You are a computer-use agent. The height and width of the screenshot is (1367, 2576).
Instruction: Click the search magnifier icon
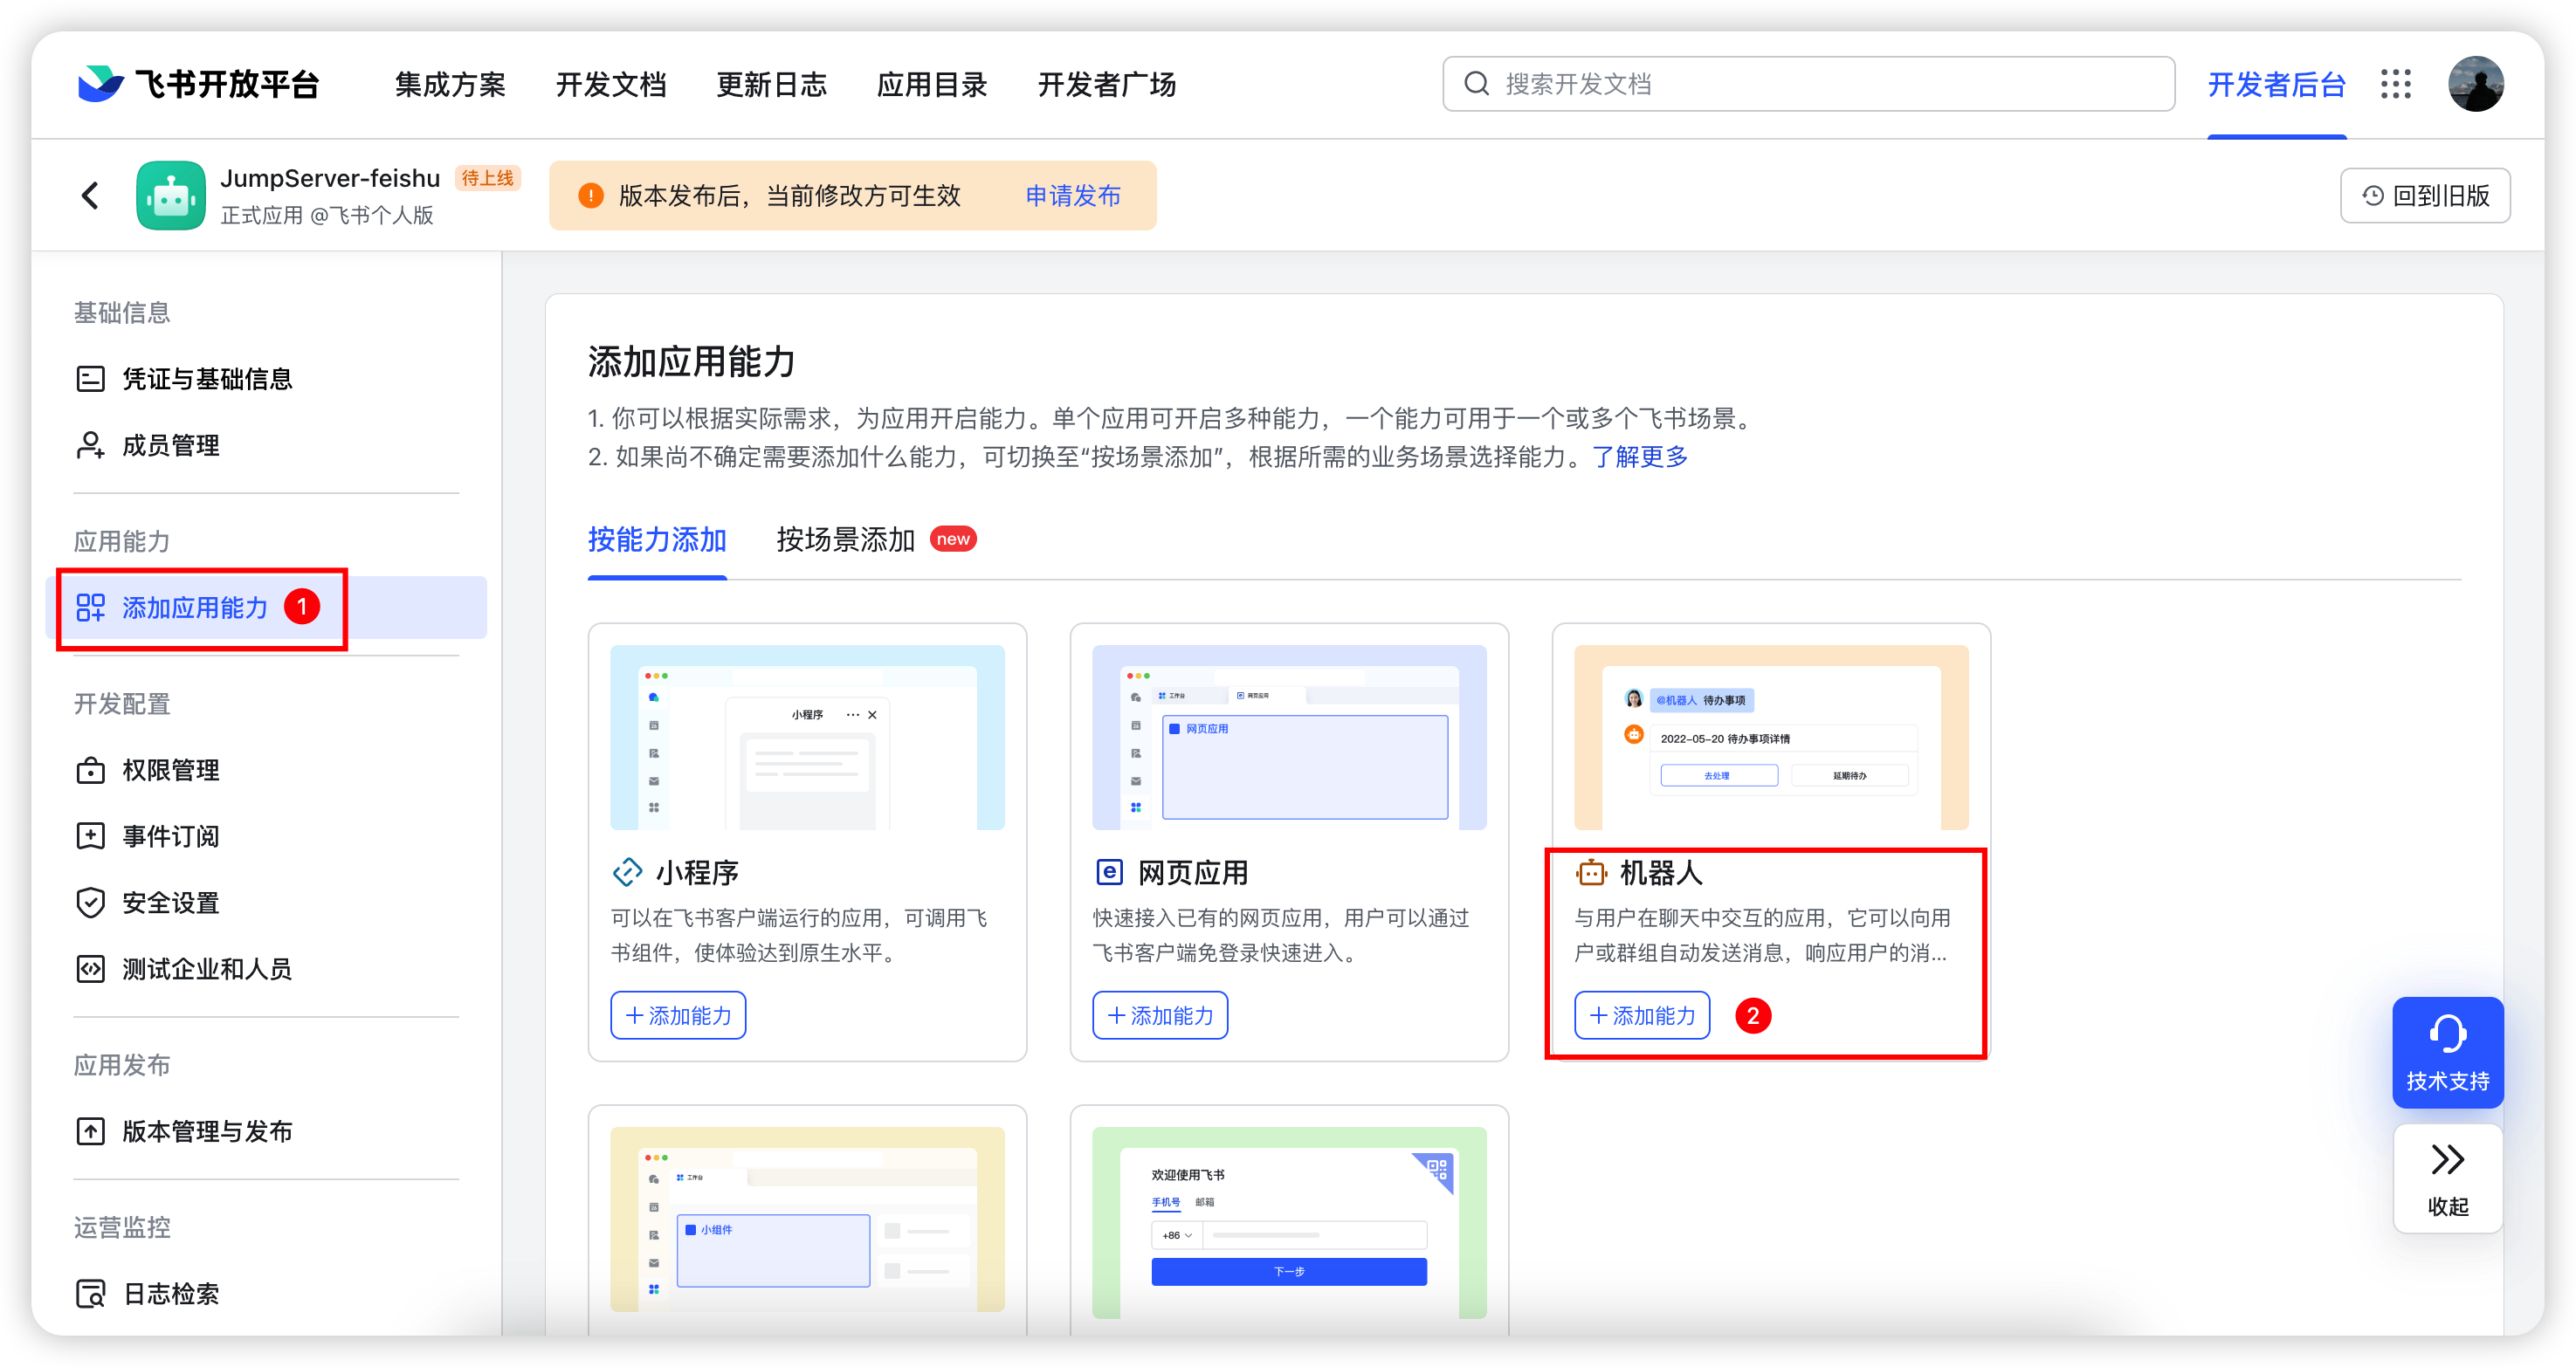[1476, 84]
